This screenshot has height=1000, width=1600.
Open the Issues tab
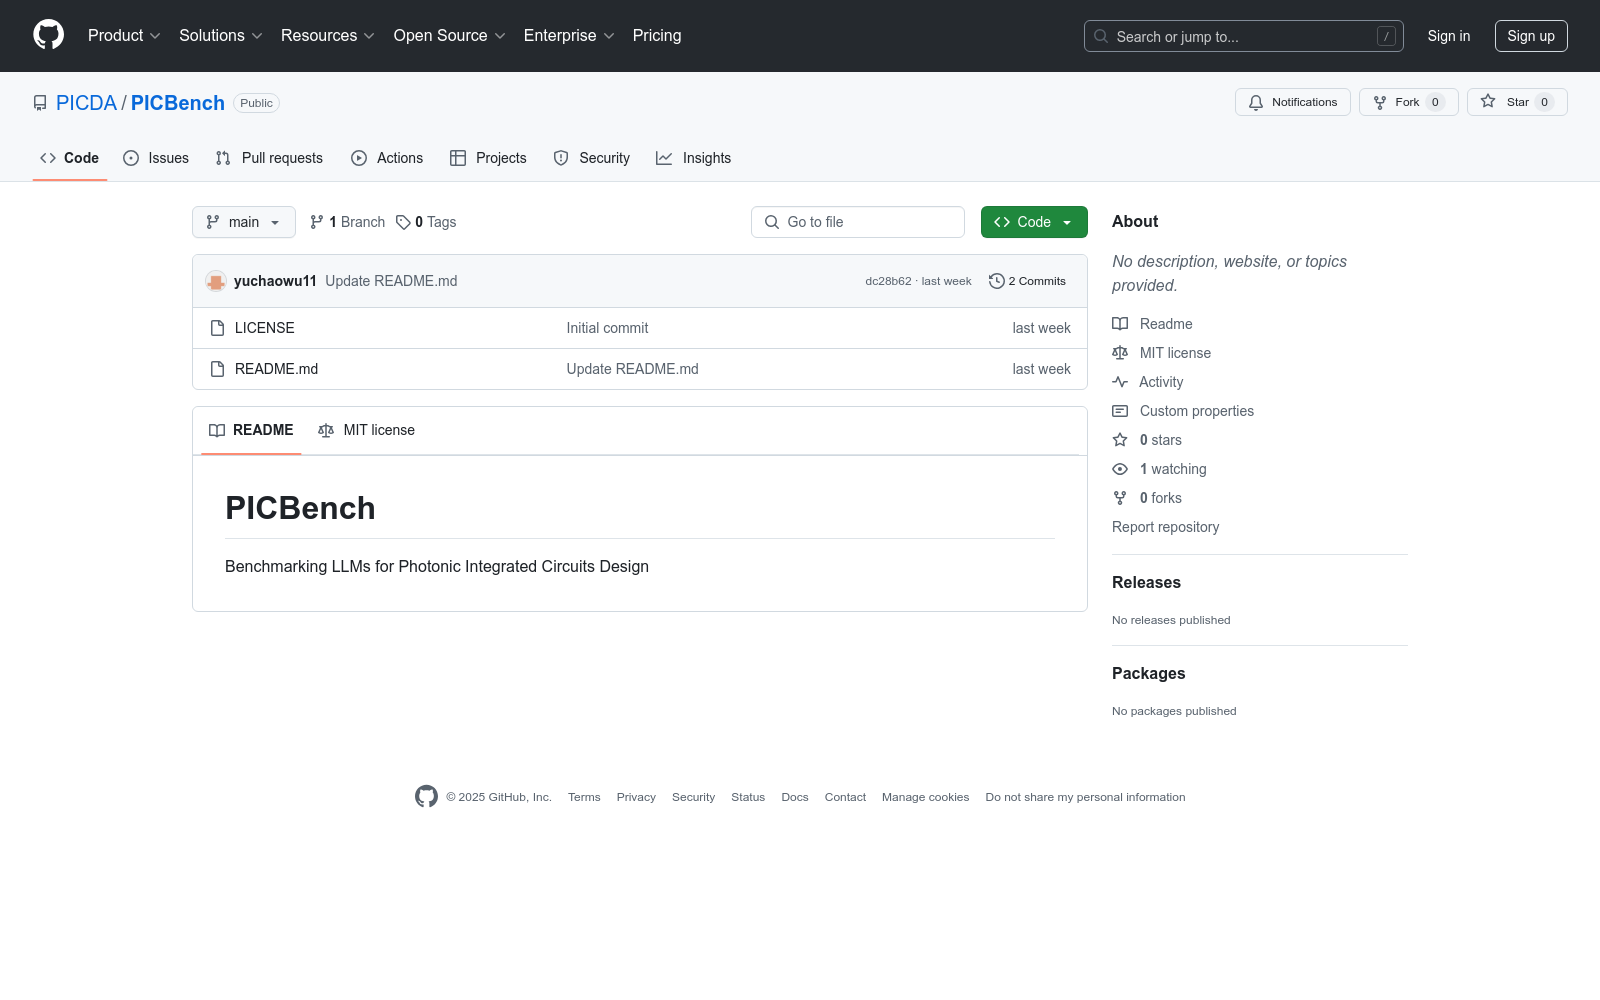coord(156,158)
